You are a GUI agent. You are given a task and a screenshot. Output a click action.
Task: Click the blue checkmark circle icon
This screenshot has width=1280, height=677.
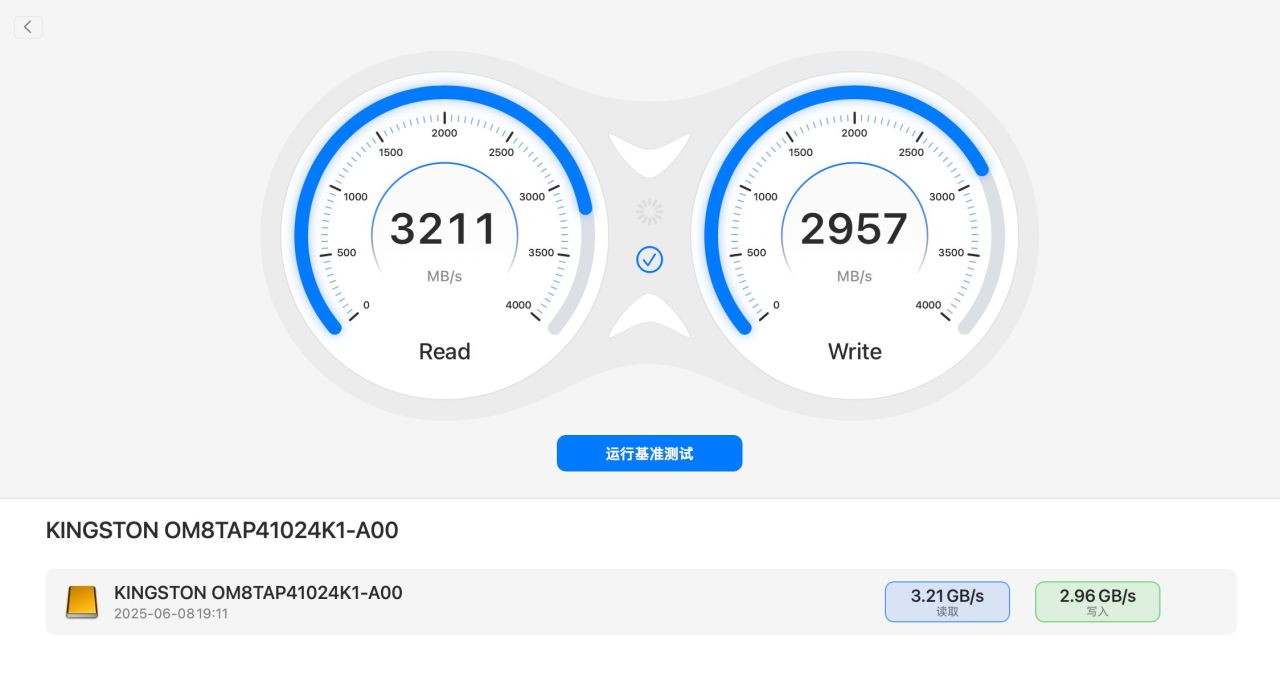(x=650, y=260)
